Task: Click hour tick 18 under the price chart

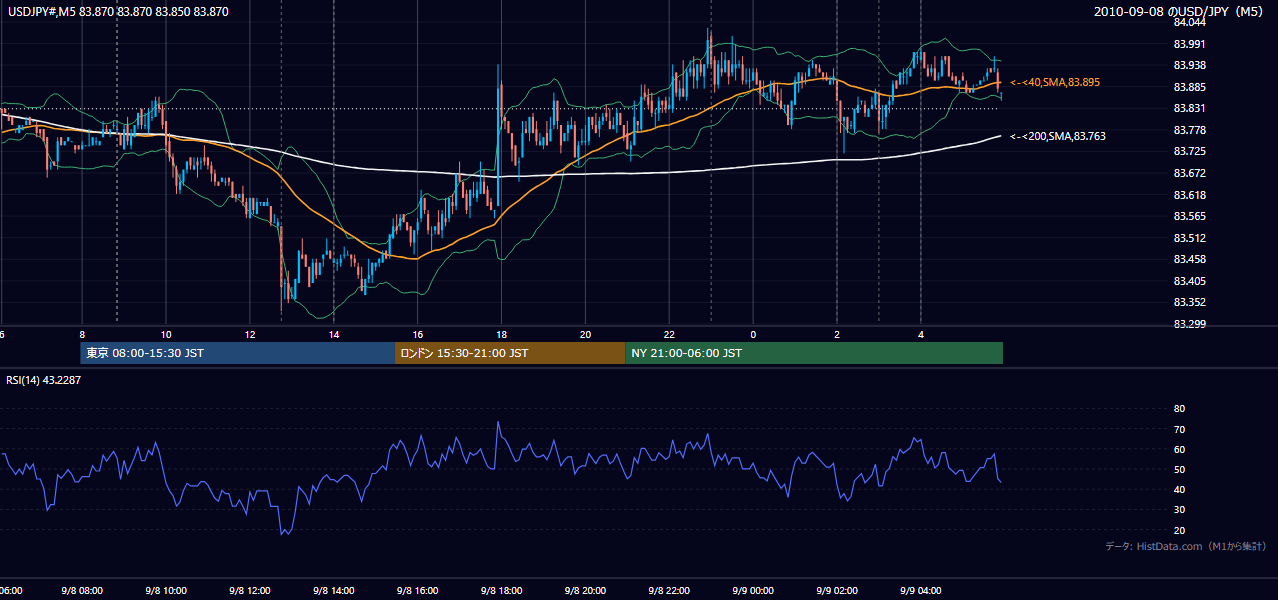Action: [502, 335]
